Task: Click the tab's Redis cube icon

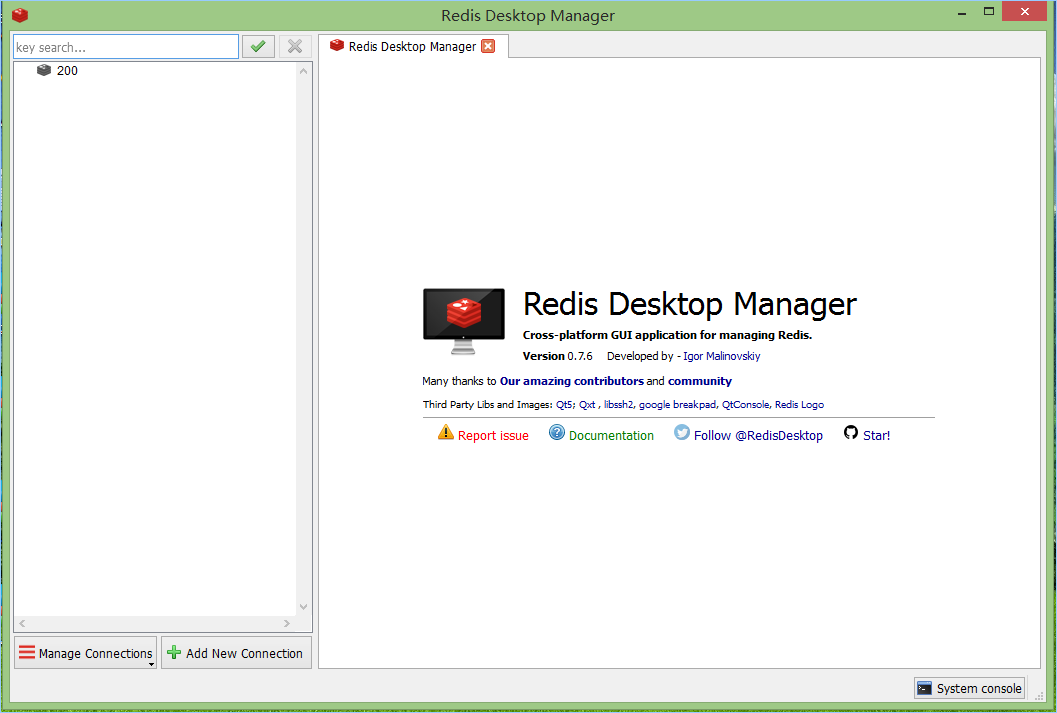Action: point(337,45)
